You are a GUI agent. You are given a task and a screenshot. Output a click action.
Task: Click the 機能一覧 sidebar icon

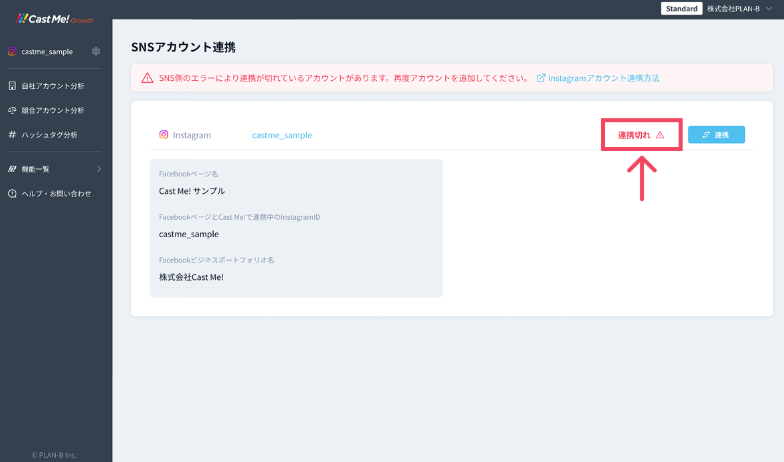(x=12, y=169)
